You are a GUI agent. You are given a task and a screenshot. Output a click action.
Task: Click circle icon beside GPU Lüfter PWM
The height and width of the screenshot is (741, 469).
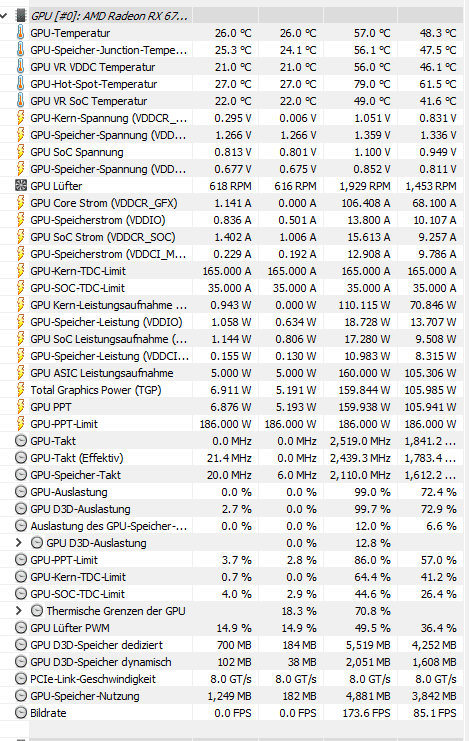(21, 628)
